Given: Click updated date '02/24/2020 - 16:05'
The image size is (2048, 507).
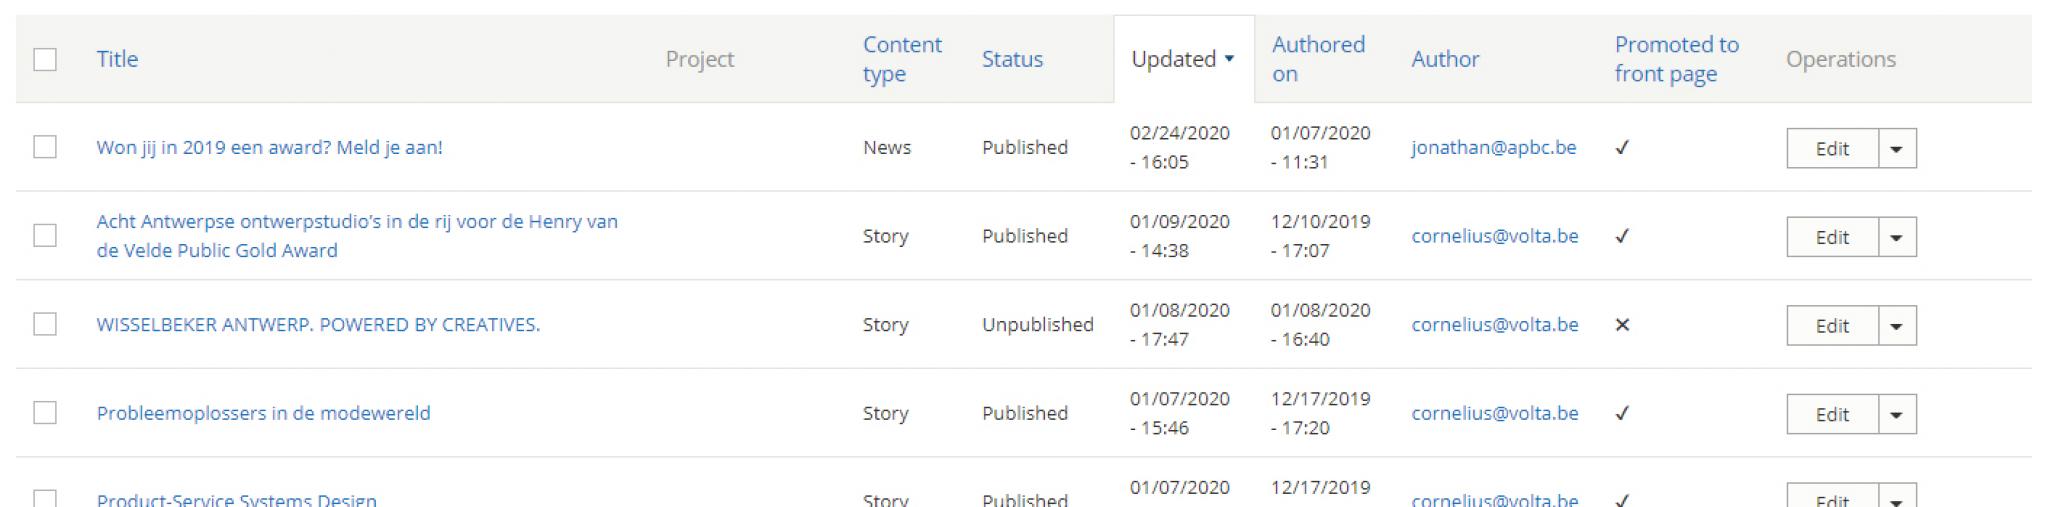Looking at the screenshot, I should (1180, 147).
